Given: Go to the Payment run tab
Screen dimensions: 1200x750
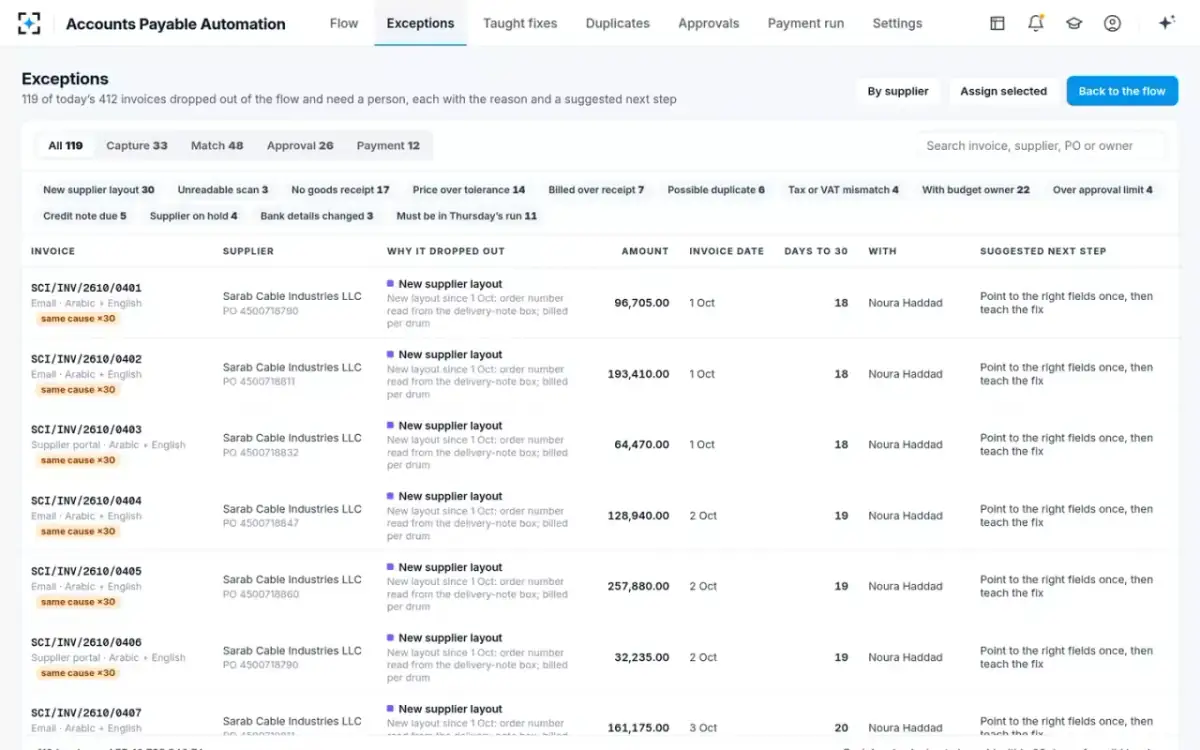Looking at the screenshot, I should [806, 23].
